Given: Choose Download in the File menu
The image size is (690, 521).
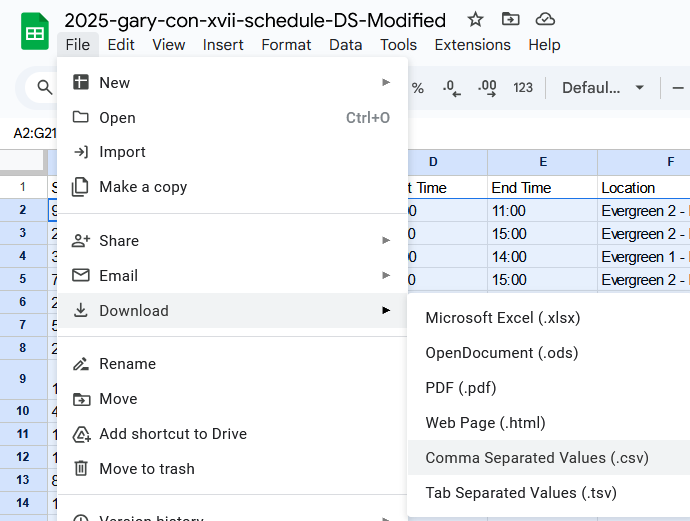Looking at the screenshot, I should tap(232, 311).
